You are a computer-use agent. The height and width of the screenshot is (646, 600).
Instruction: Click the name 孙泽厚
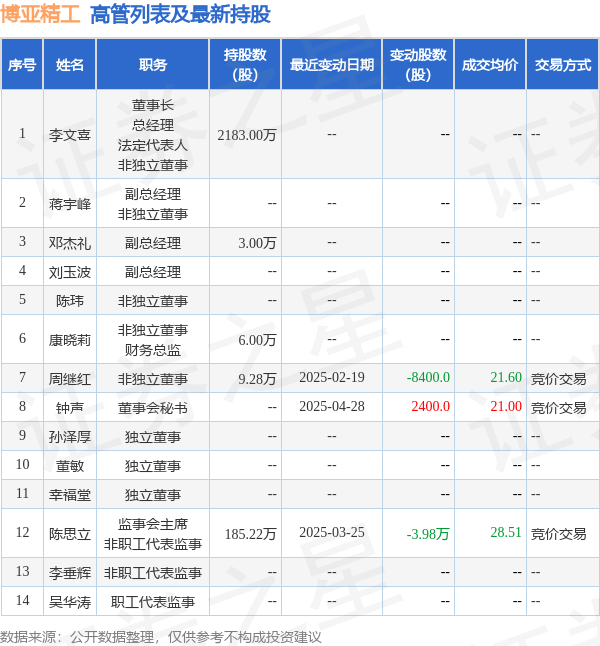70,436
